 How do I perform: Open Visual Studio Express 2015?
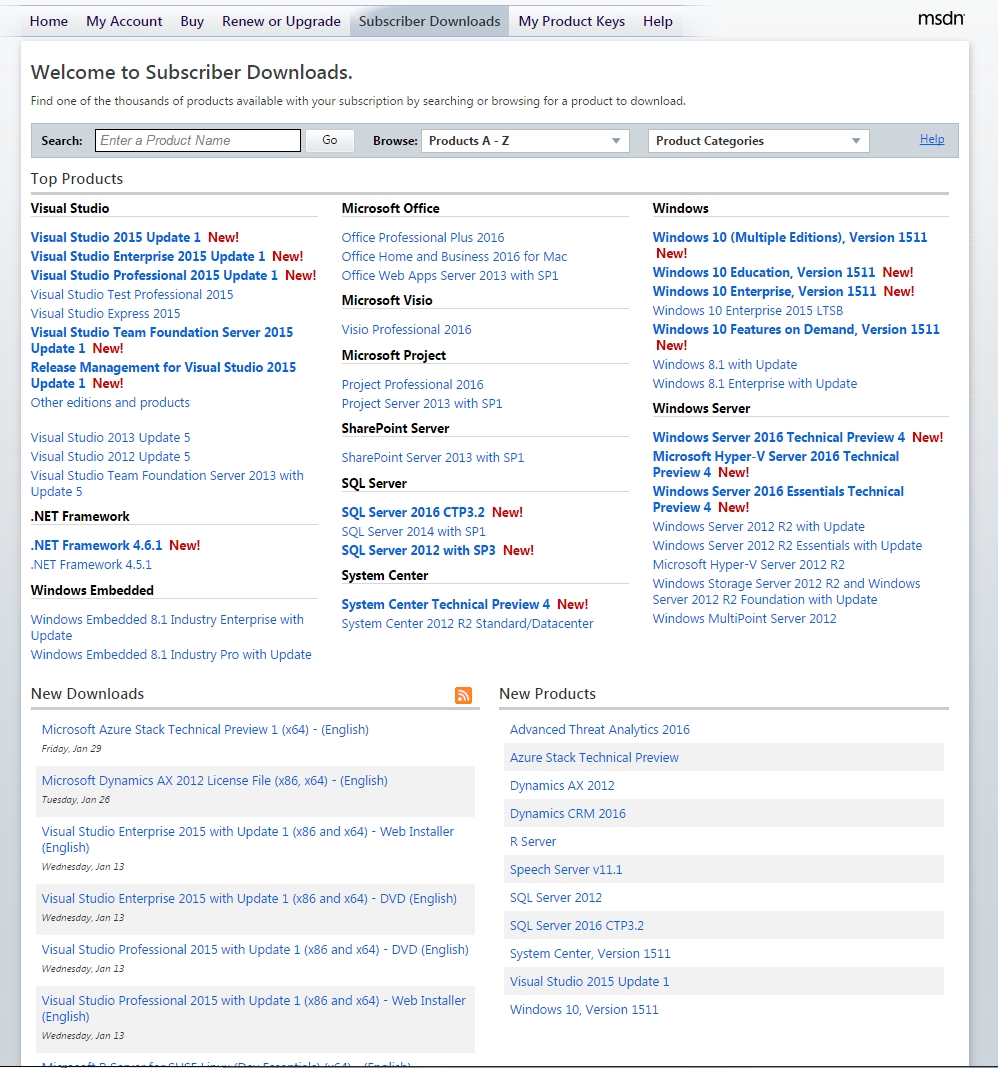[x=106, y=314]
